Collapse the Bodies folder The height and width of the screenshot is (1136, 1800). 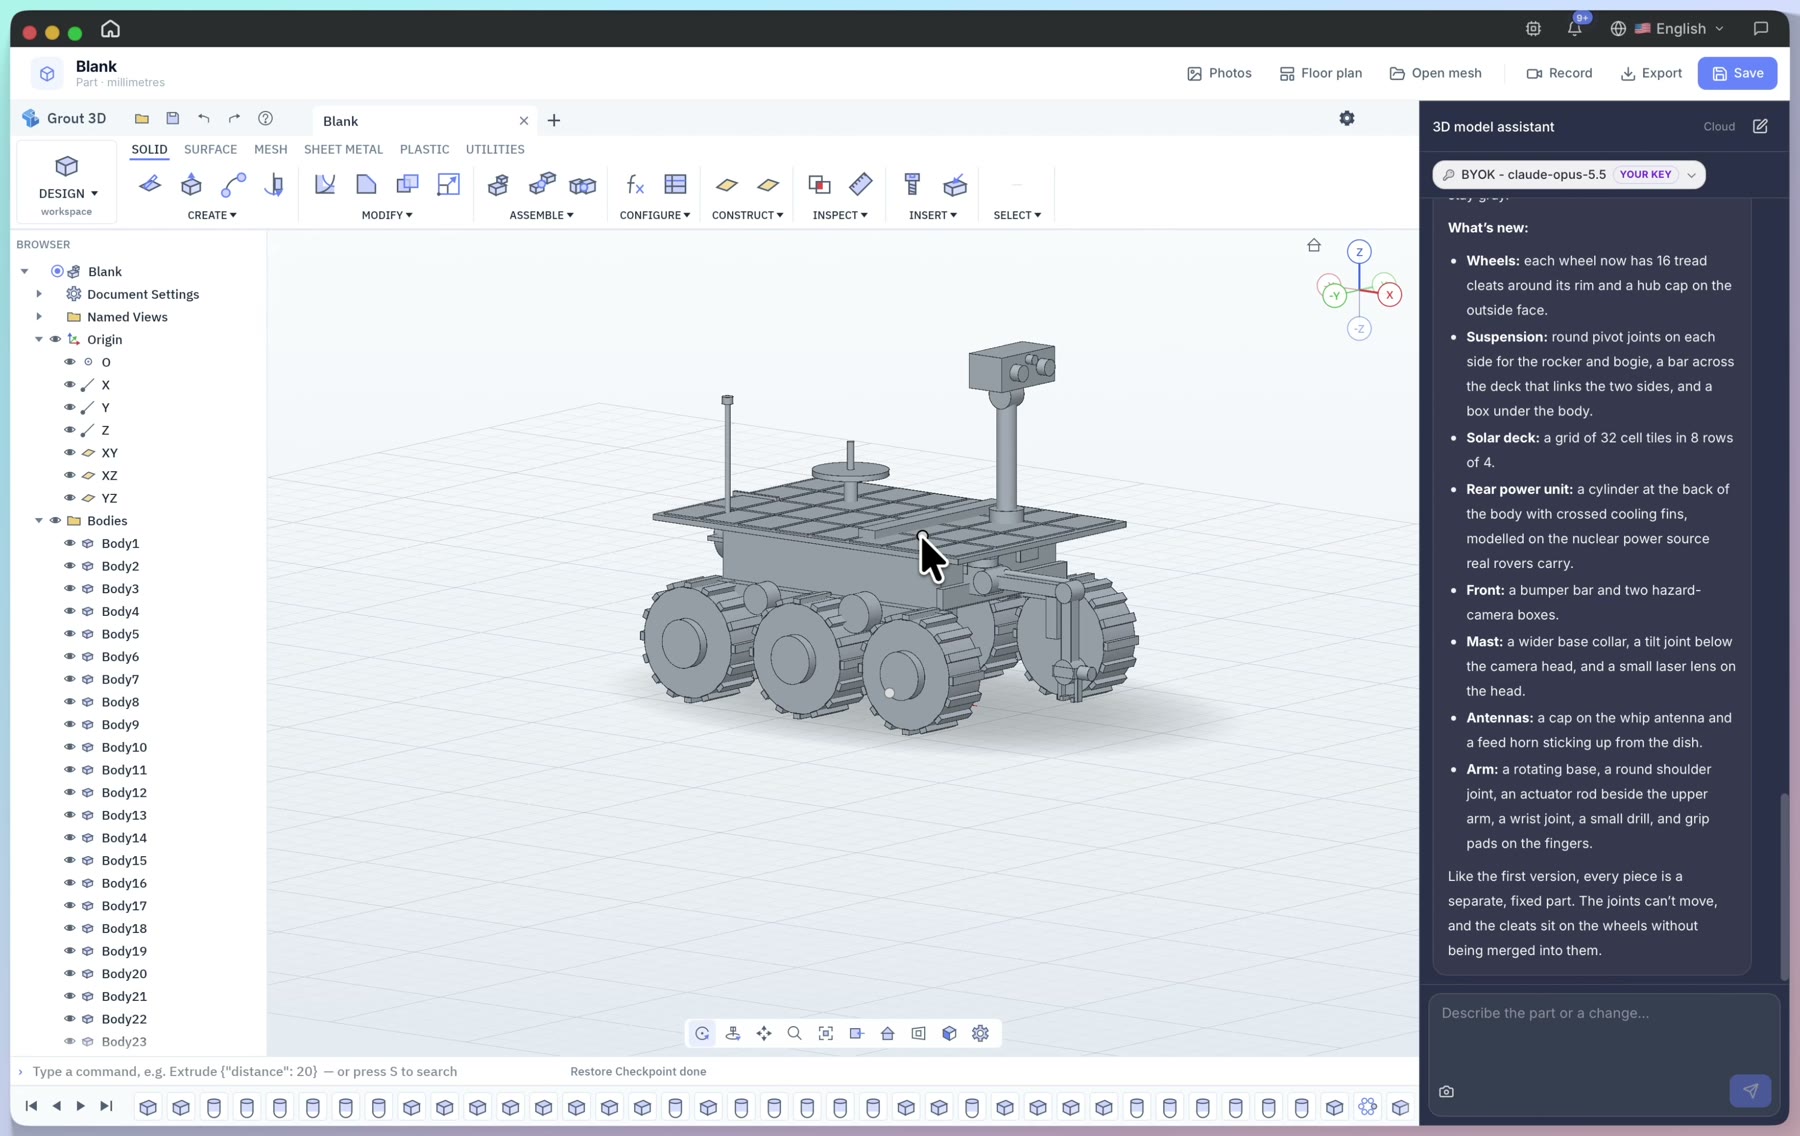(x=39, y=521)
